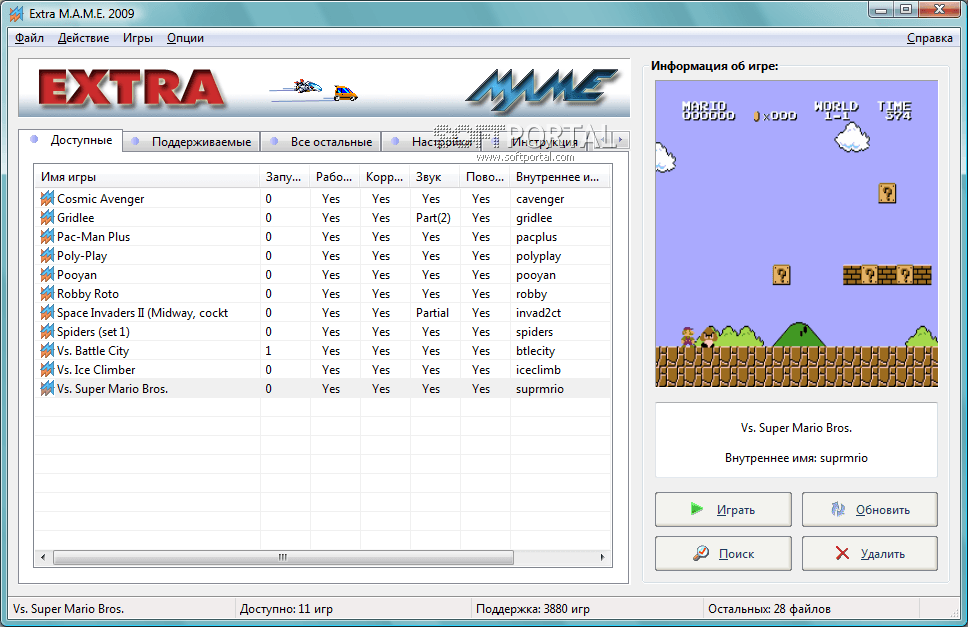Select the Pooyan game name
Image resolution: width=968 pixels, height=627 pixels.
(77, 275)
